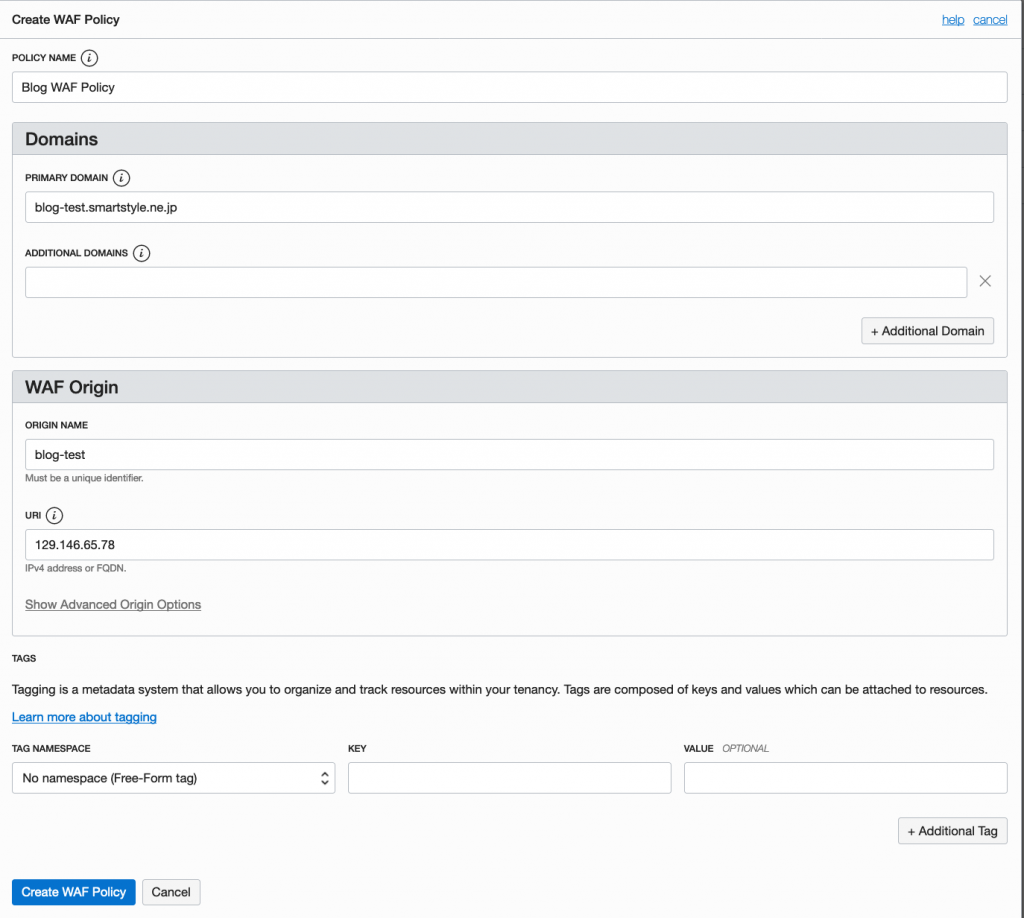Focus the Origin Name field

click(x=509, y=454)
